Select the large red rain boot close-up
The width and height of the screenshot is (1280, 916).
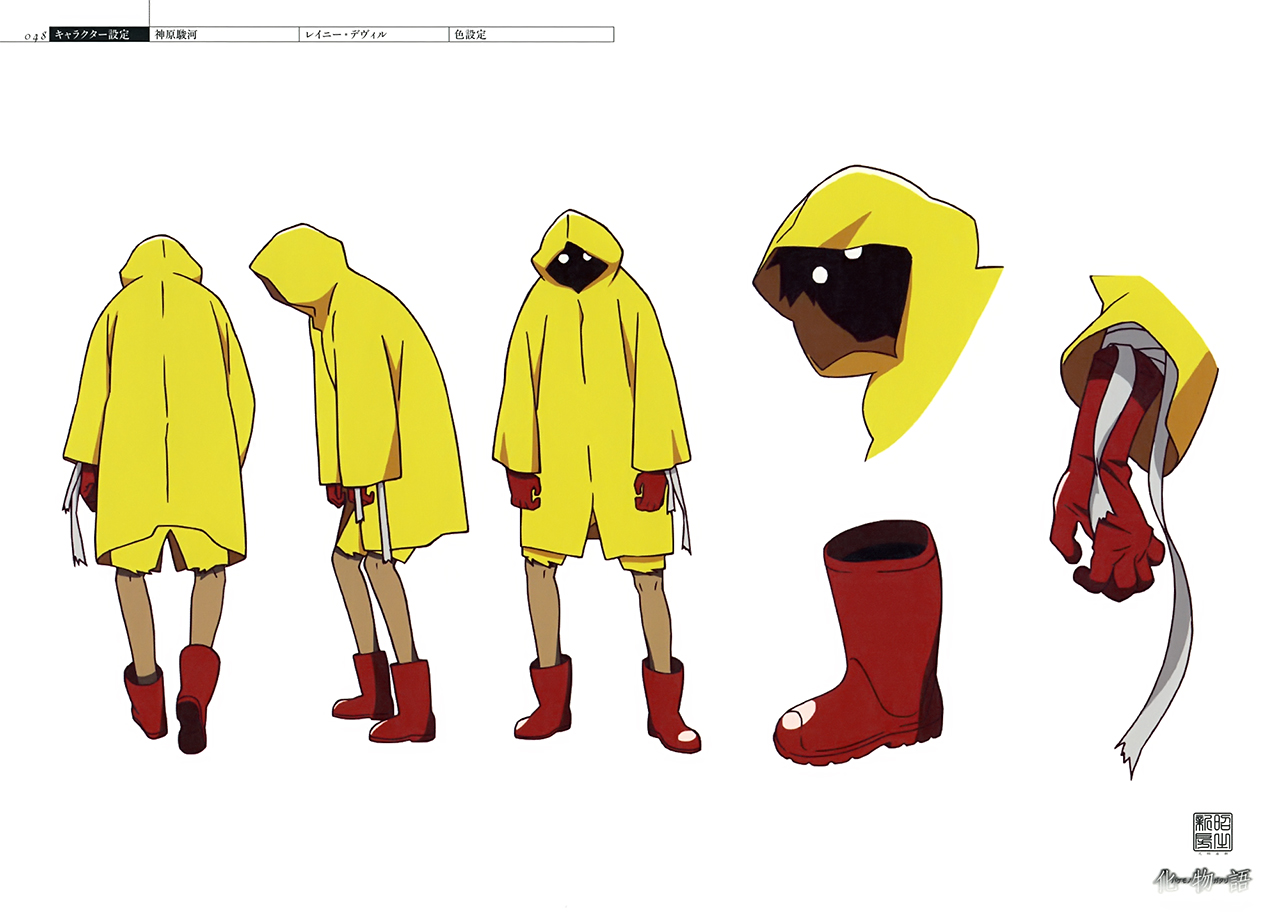click(x=859, y=643)
